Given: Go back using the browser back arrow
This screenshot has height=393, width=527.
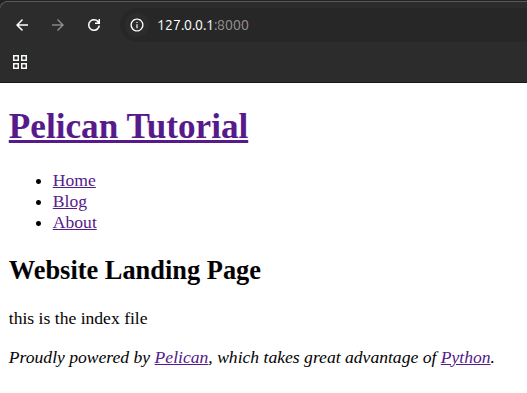Looking at the screenshot, I should pyautogui.click(x=22, y=25).
